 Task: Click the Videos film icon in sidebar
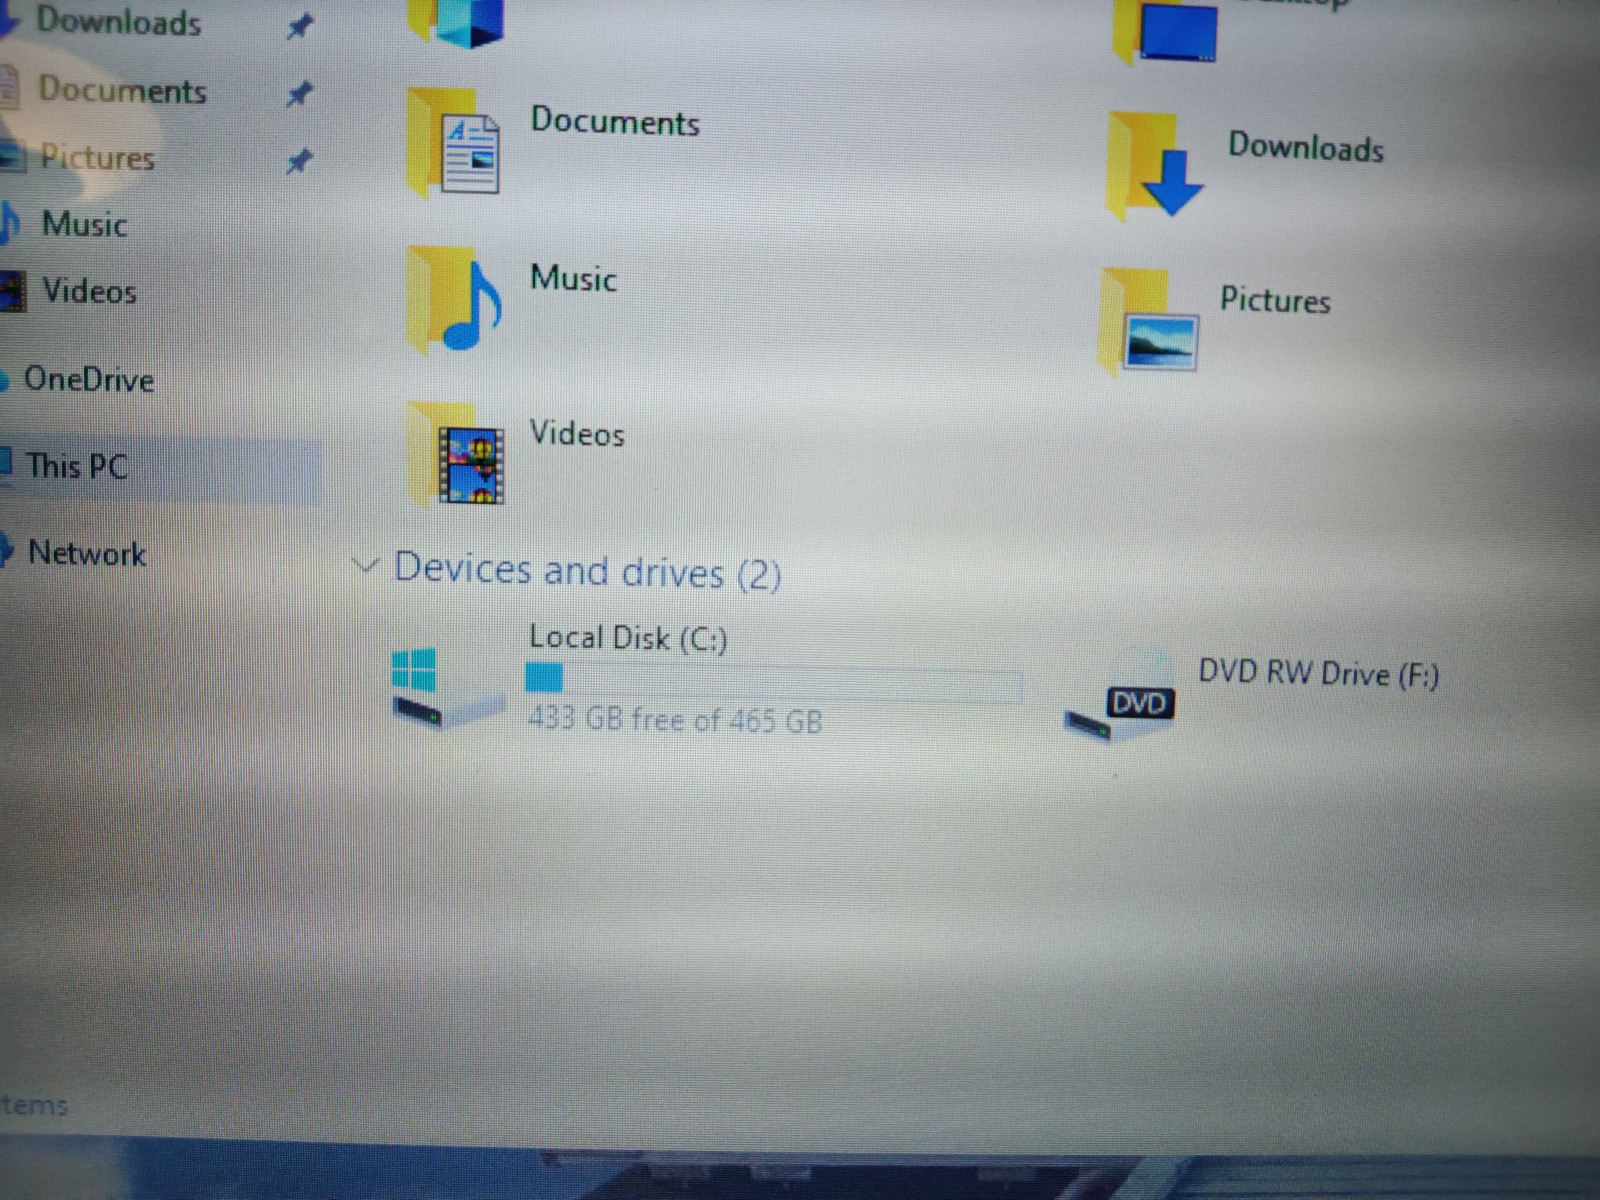click(12, 291)
